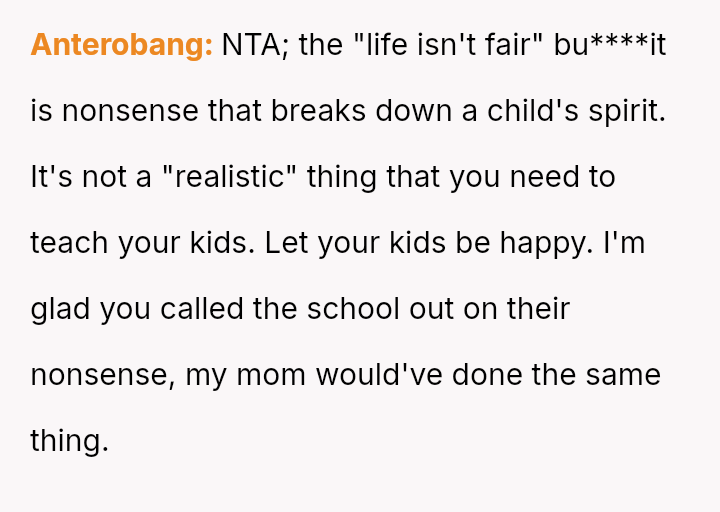Click the phrase "teach your kids"

coord(142,243)
